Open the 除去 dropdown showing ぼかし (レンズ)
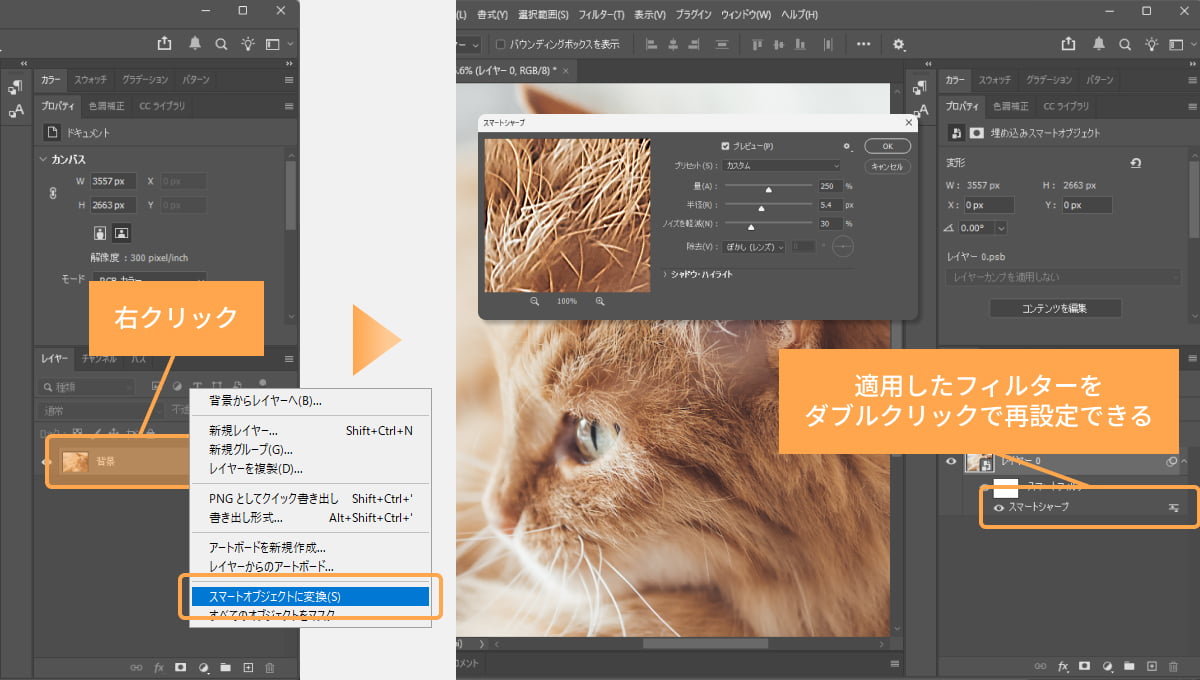 [754, 246]
